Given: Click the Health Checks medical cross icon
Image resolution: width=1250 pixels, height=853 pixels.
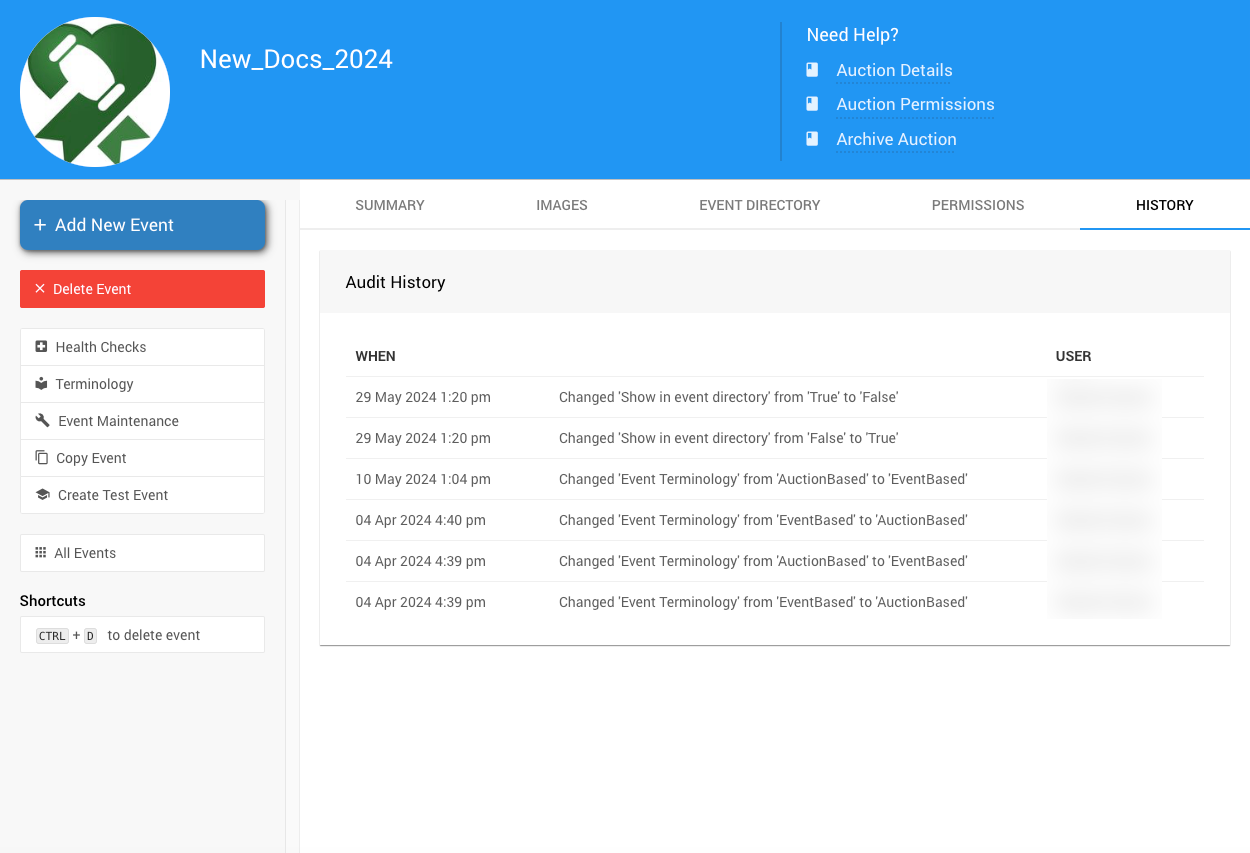Looking at the screenshot, I should coord(41,347).
